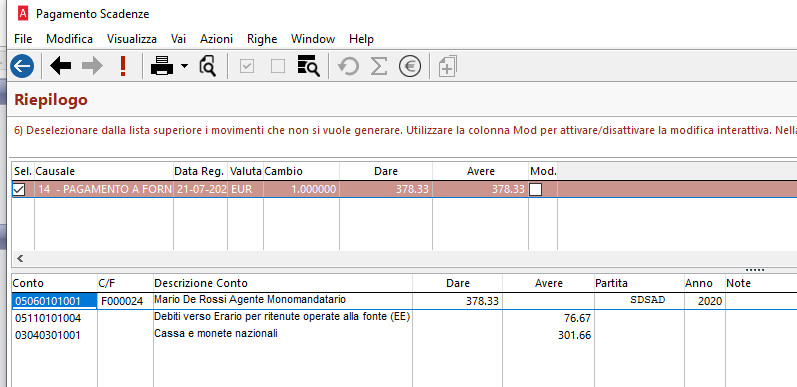Select cell '14 - PAGAMENTO A FORN'
797x387 pixels.
[104, 190]
